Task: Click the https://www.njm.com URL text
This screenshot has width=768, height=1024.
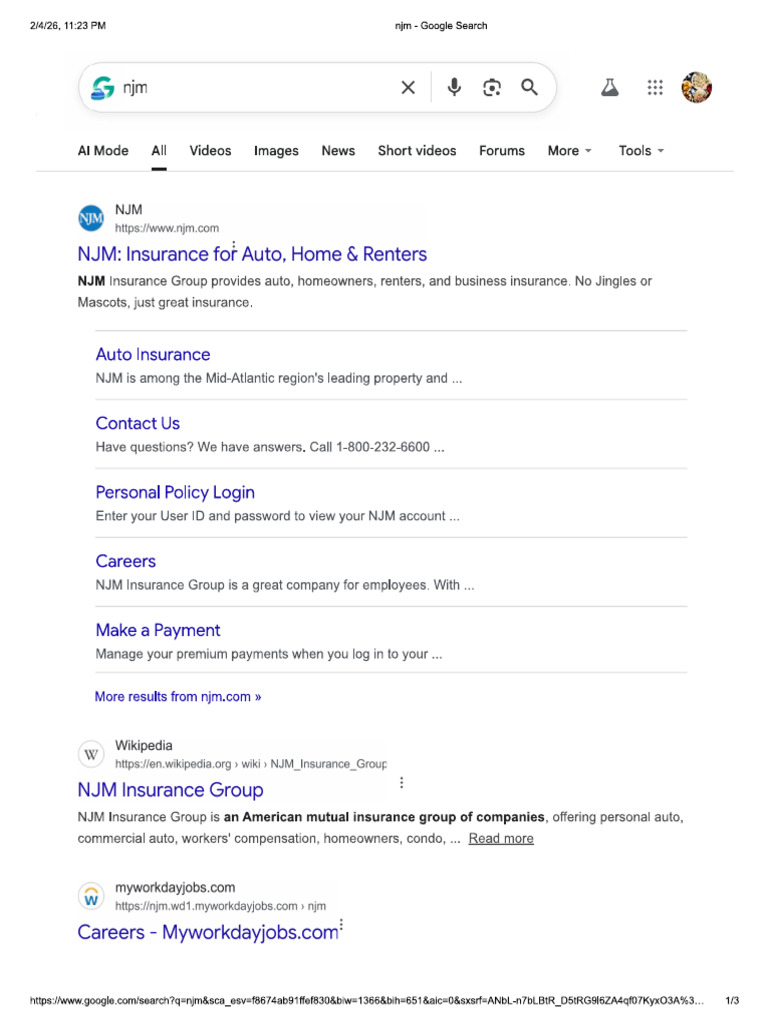Action: [x=167, y=229]
